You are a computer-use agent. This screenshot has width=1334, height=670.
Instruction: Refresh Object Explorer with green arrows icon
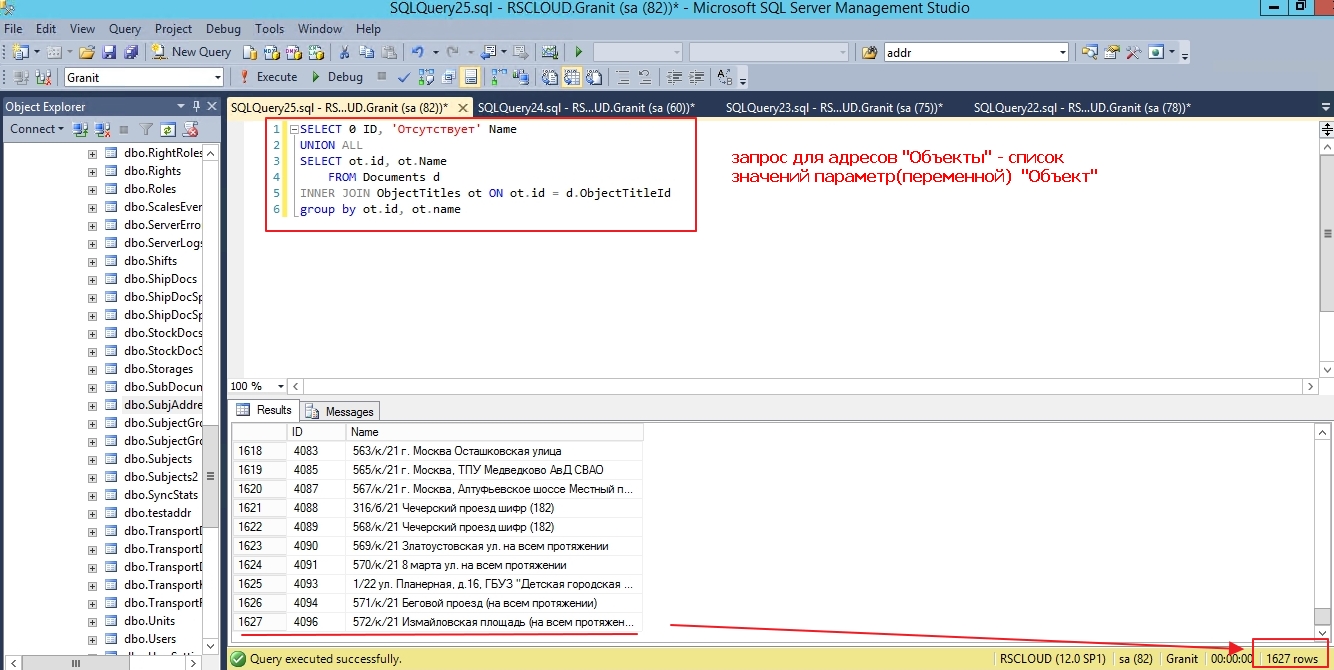pos(168,129)
